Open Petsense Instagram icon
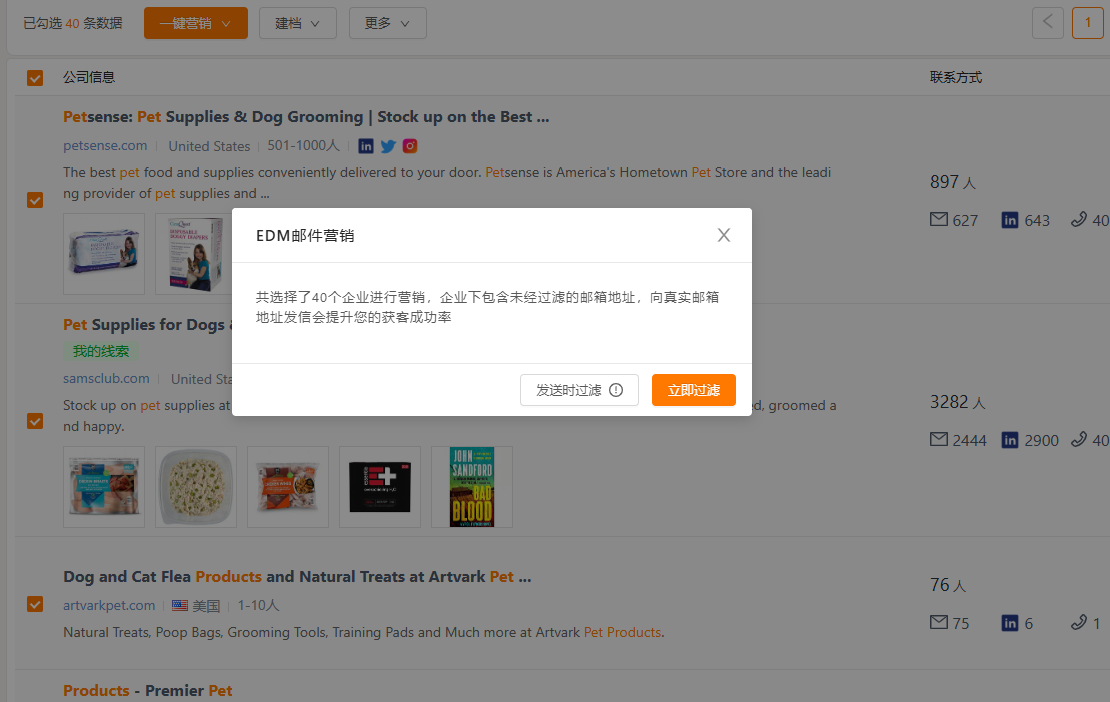 point(410,146)
